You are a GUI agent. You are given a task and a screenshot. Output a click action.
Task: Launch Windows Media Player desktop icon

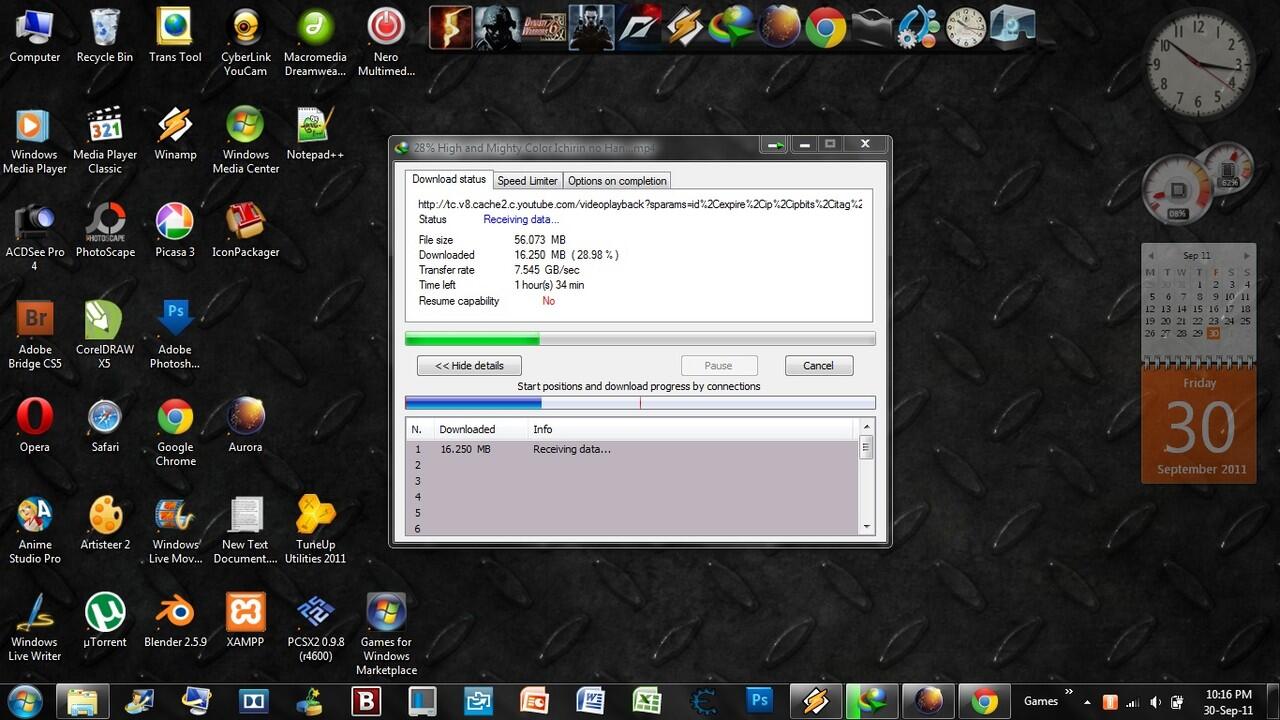35,140
